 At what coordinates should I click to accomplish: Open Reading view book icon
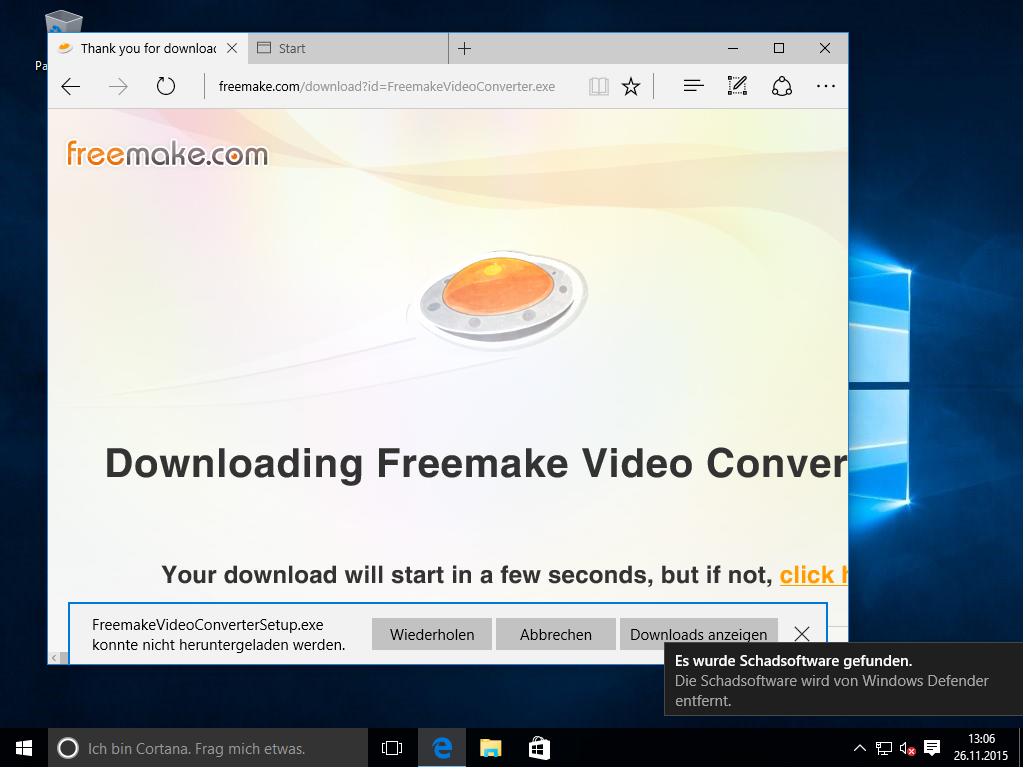[x=598, y=86]
